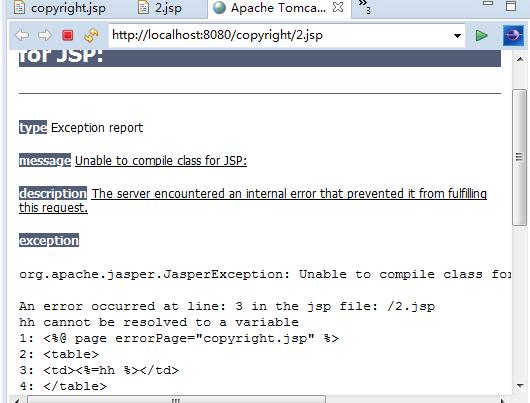Open the URL history dropdown arrow

point(457,35)
